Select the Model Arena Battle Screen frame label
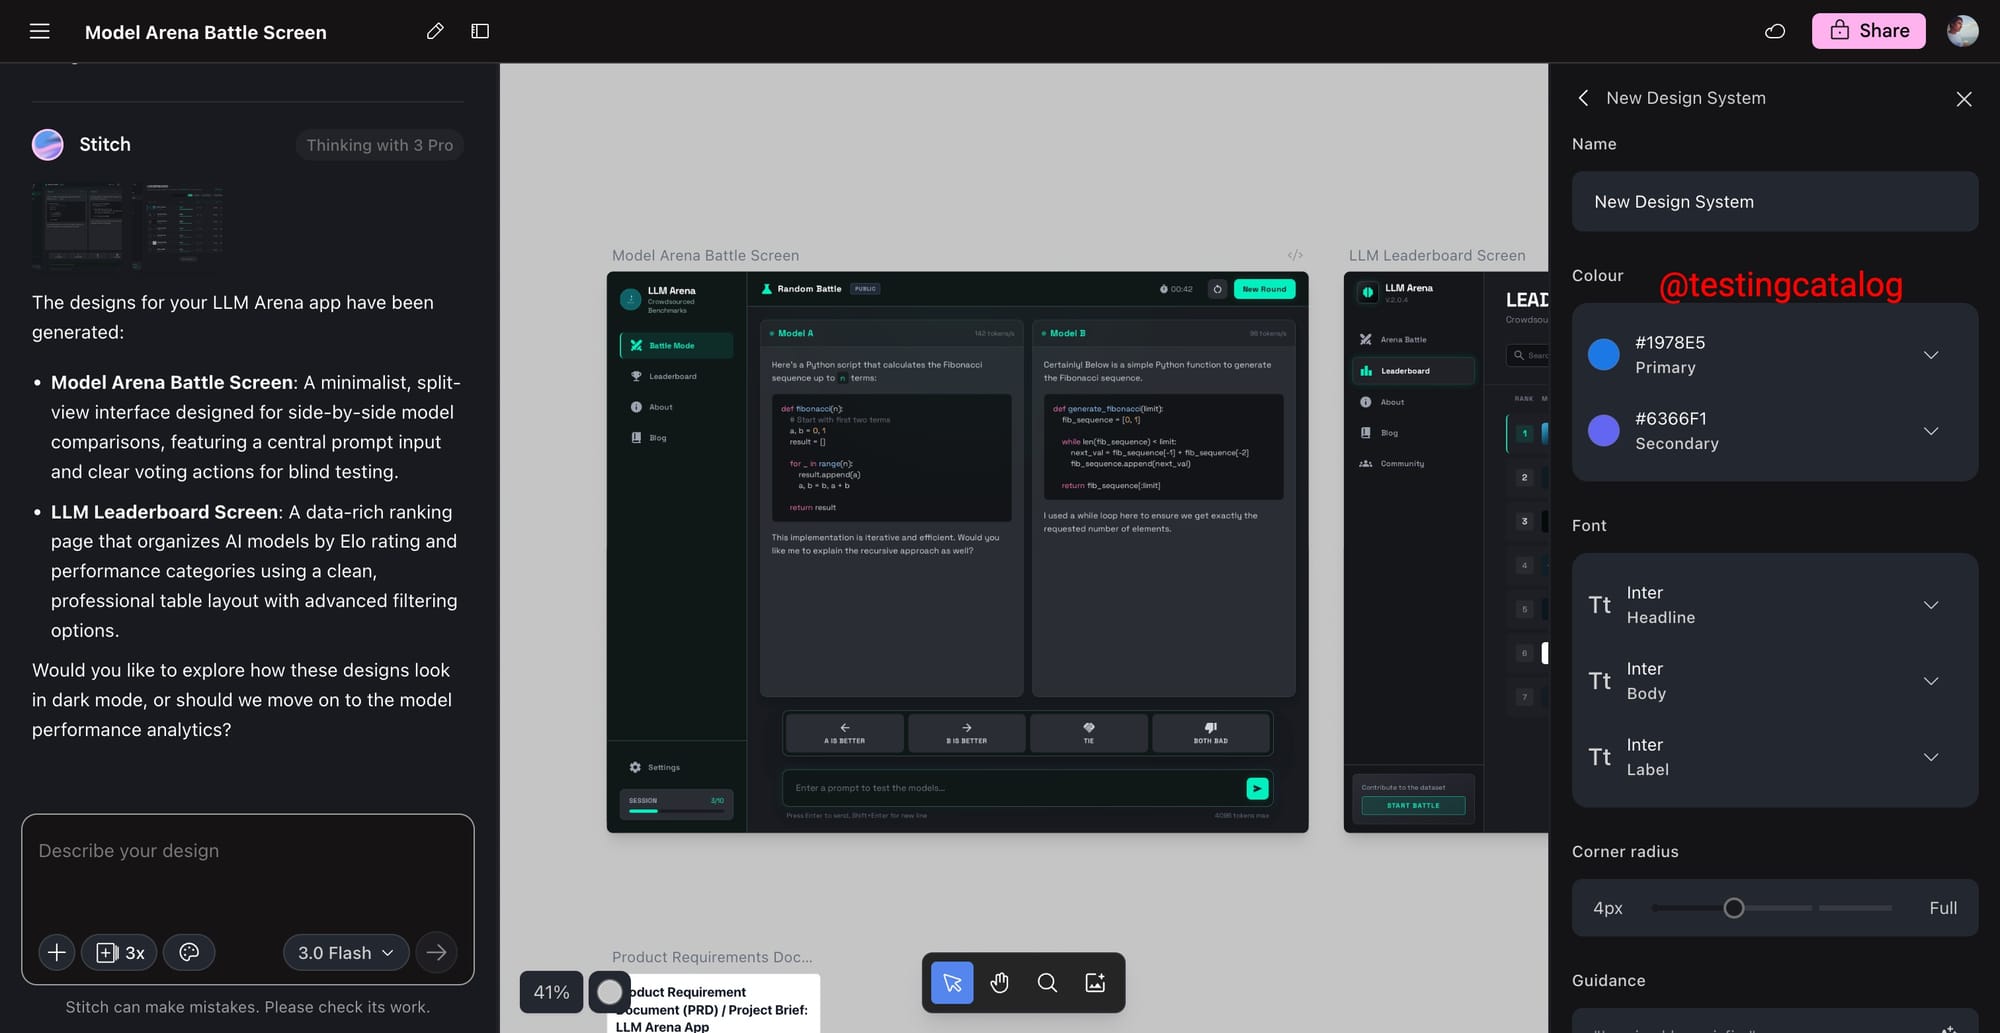The width and height of the screenshot is (2000, 1033). pos(705,256)
